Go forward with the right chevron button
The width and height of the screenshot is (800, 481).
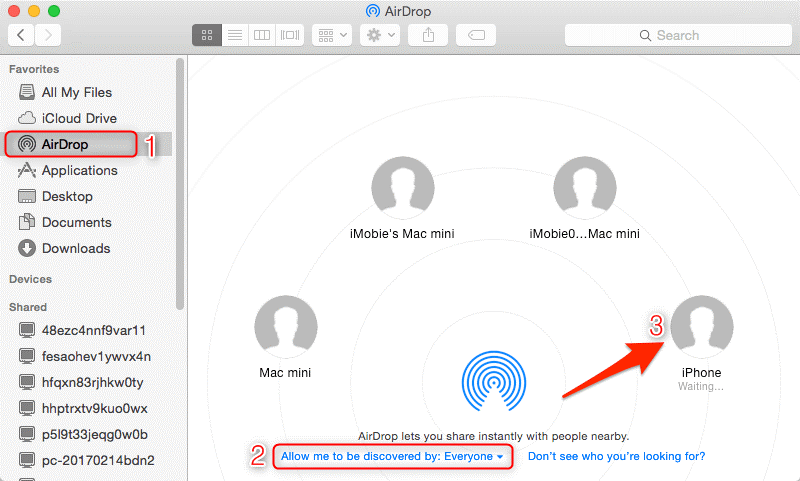[x=48, y=35]
